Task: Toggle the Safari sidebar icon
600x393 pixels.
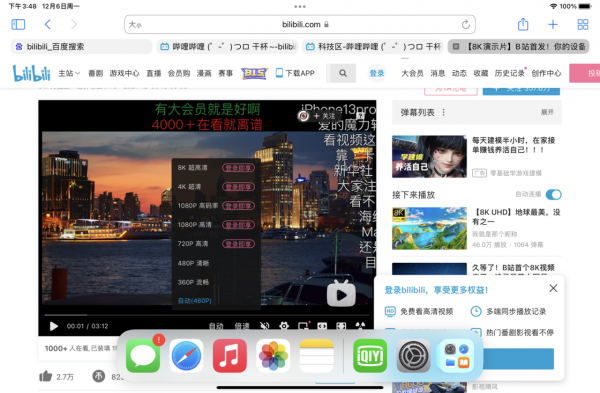Action: [18, 24]
